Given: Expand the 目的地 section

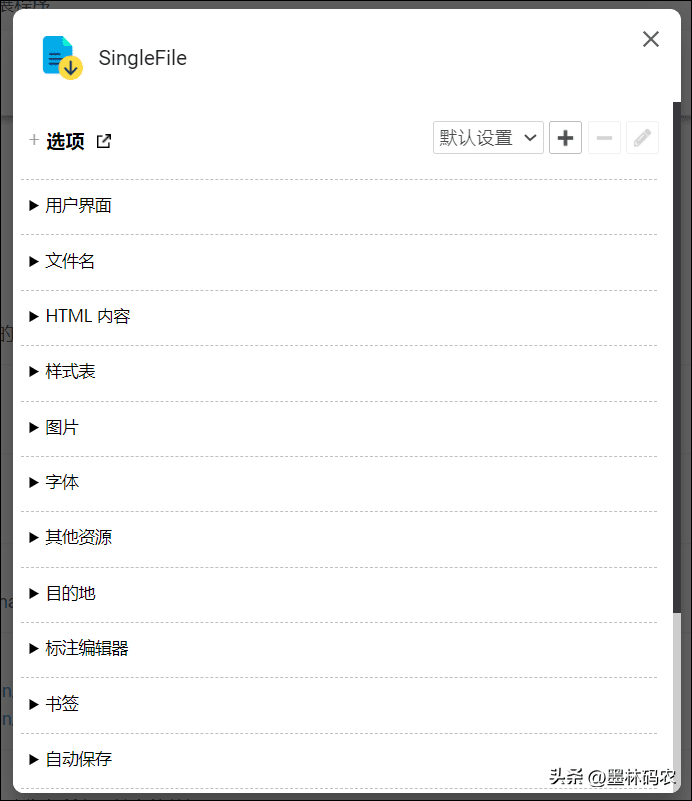Looking at the screenshot, I should [x=69, y=594].
